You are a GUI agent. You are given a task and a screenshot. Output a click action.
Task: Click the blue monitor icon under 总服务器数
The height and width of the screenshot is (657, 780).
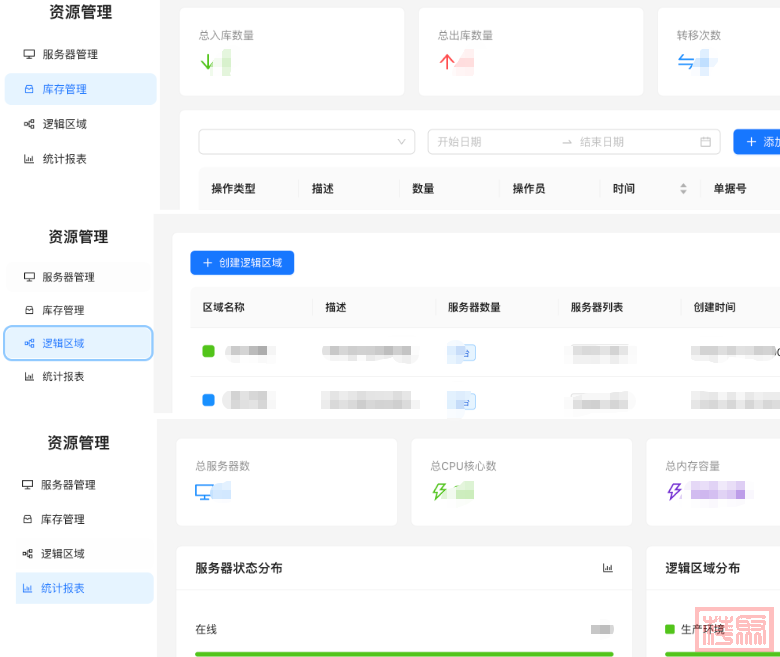[x=204, y=491]
